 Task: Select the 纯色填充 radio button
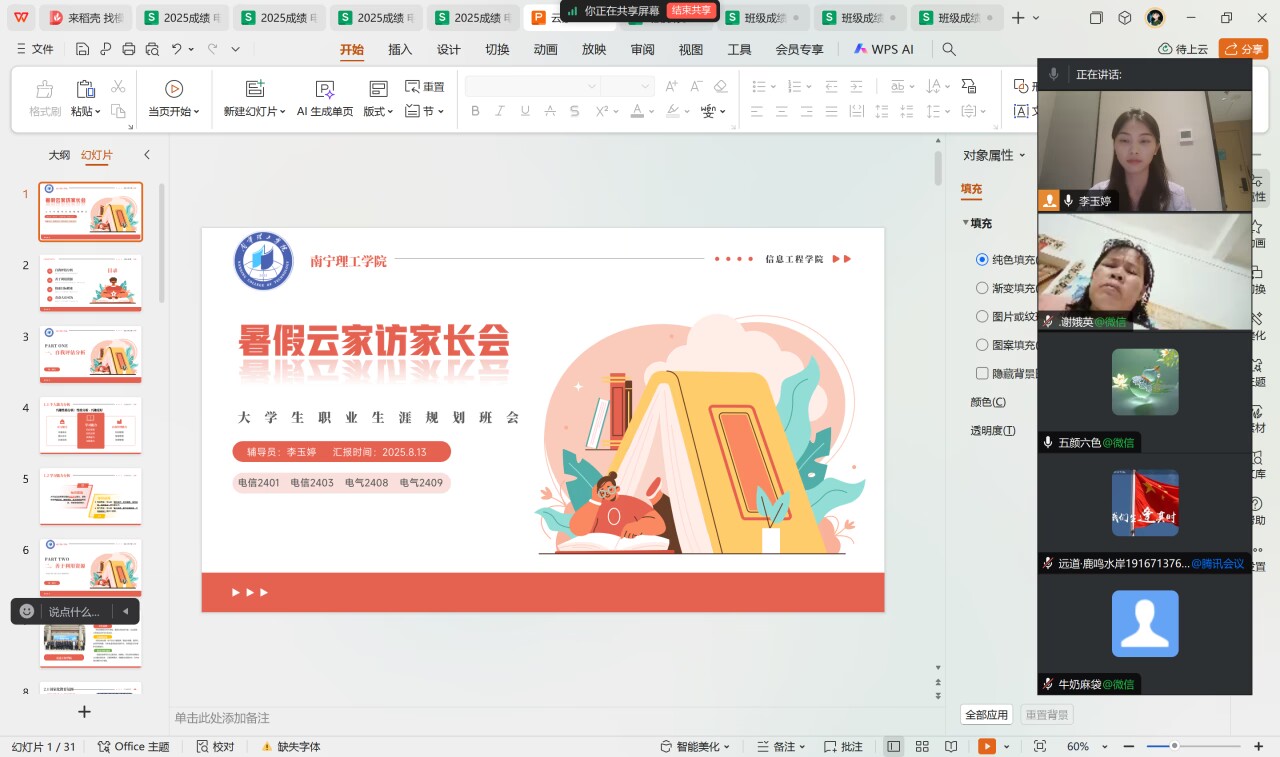click(982, 259)
